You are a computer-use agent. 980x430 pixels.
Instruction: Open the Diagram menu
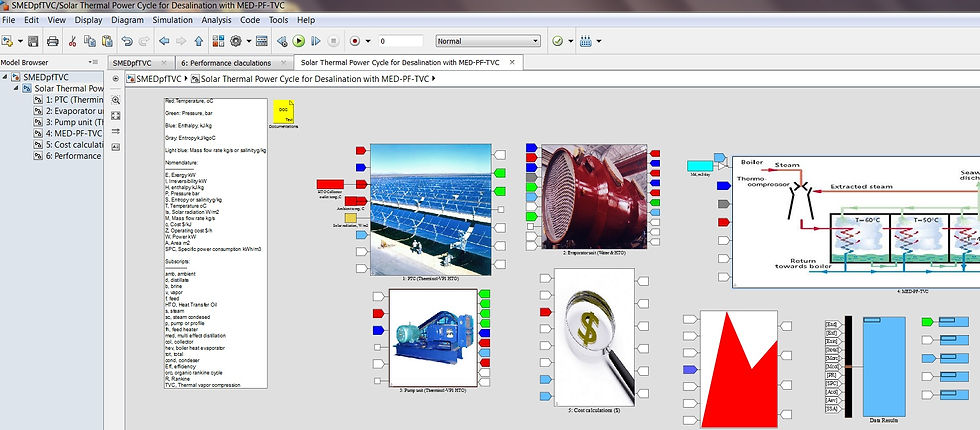point(128,20)
